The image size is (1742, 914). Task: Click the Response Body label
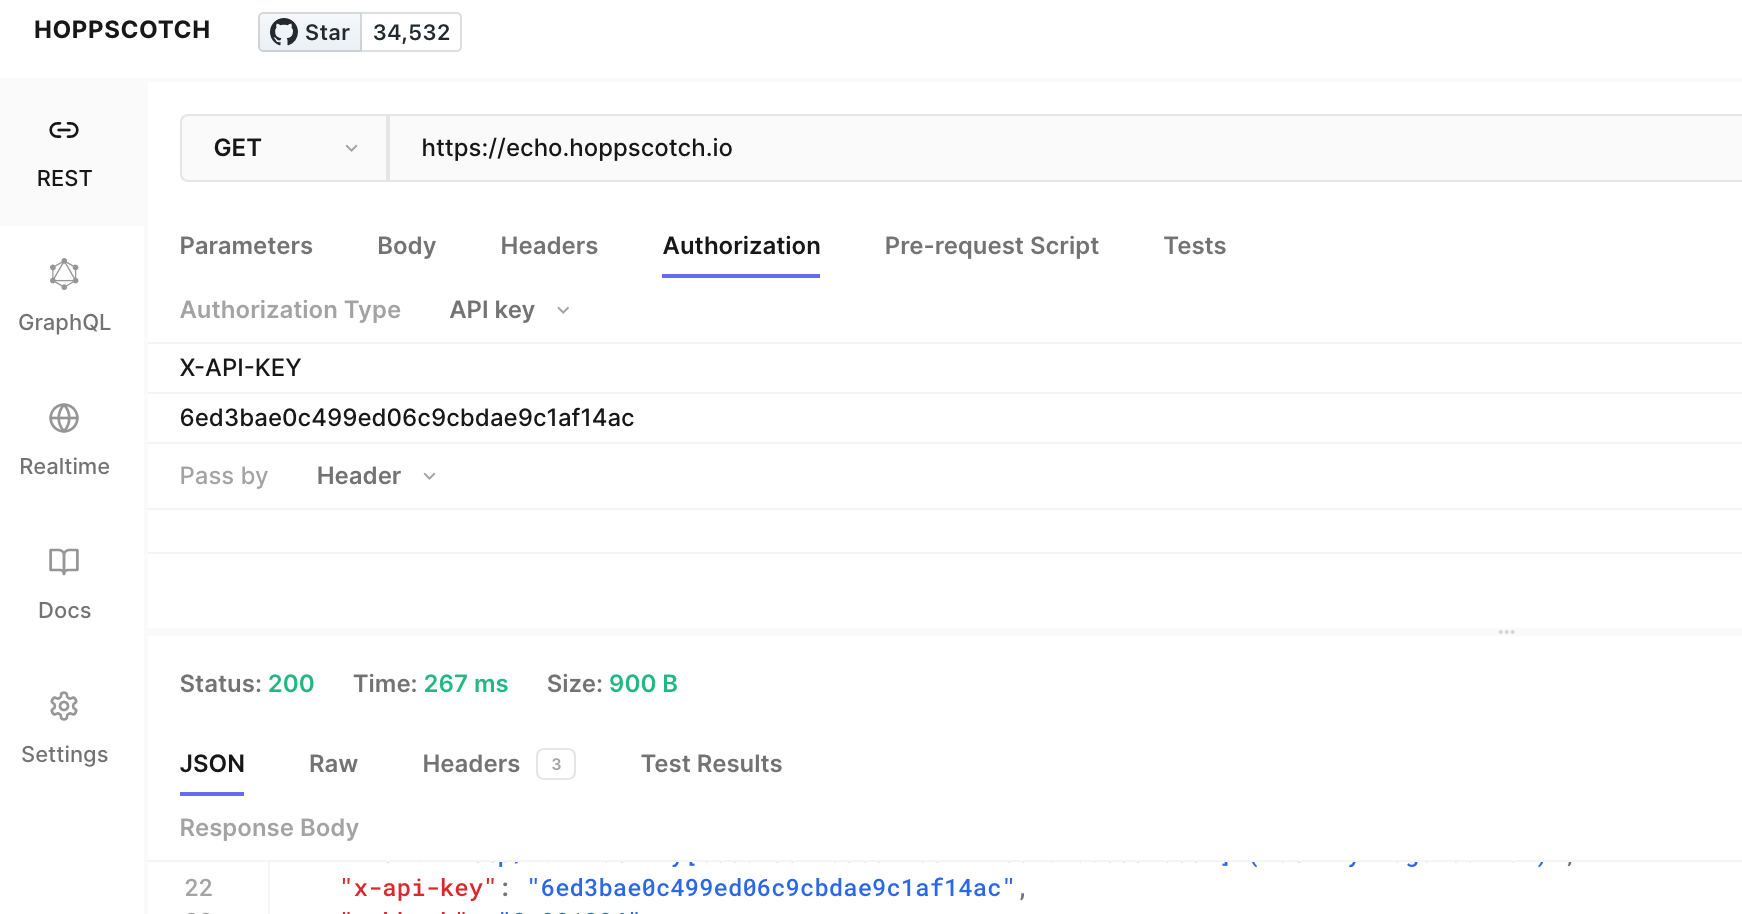click(x=269, y=828)
